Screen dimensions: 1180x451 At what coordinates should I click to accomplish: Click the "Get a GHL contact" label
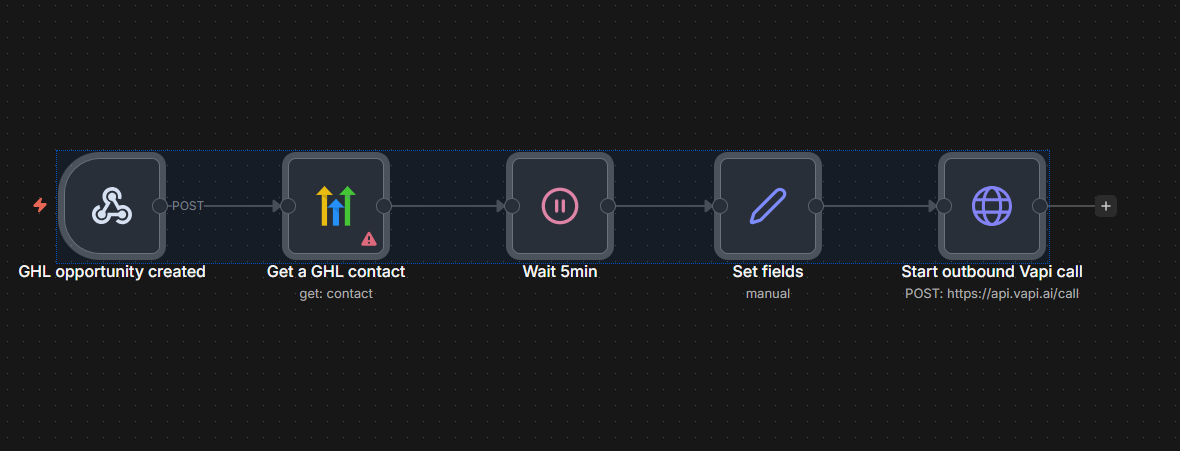coord(336,271)
